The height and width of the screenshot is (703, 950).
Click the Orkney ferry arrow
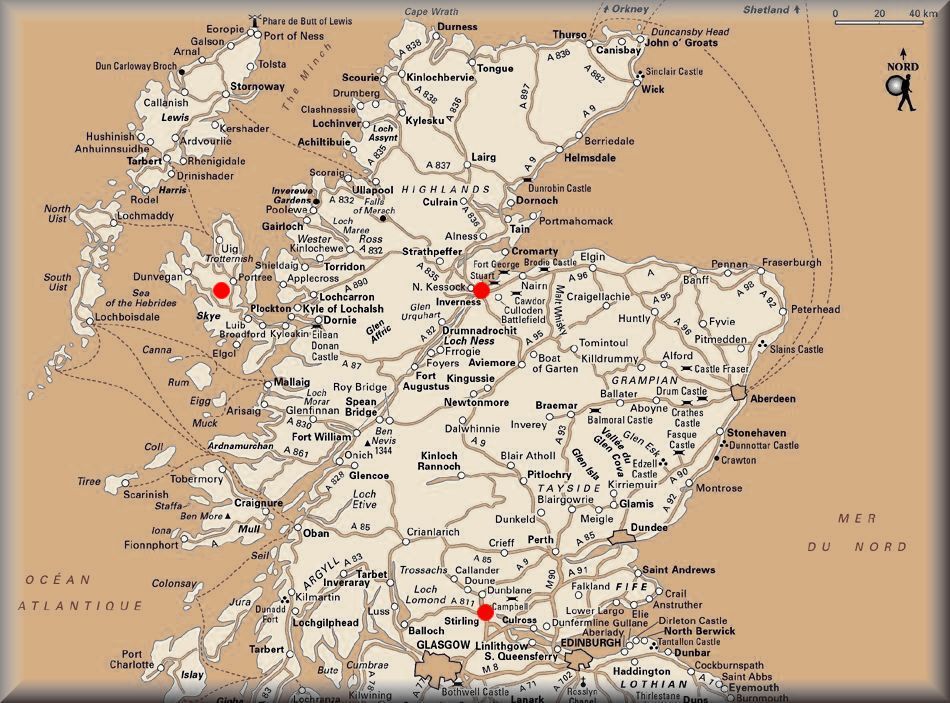605,9
